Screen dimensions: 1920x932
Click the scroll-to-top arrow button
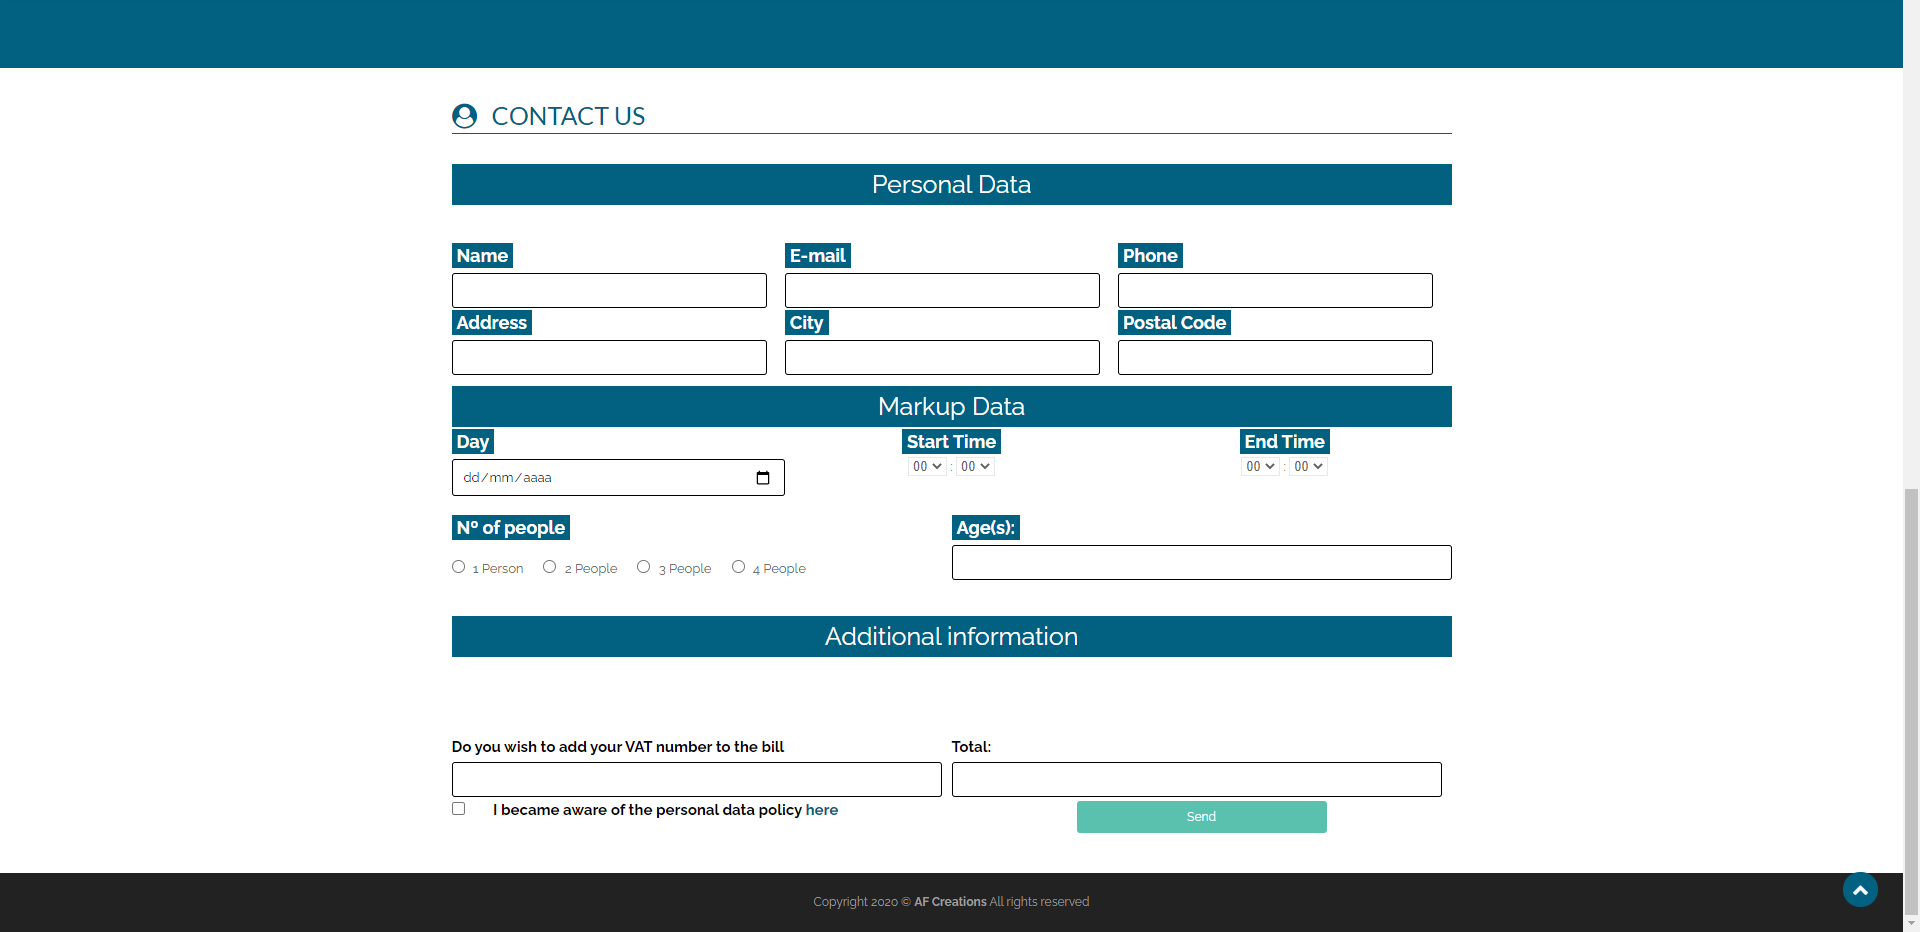pyautogui.click(x=1860, y=890)
